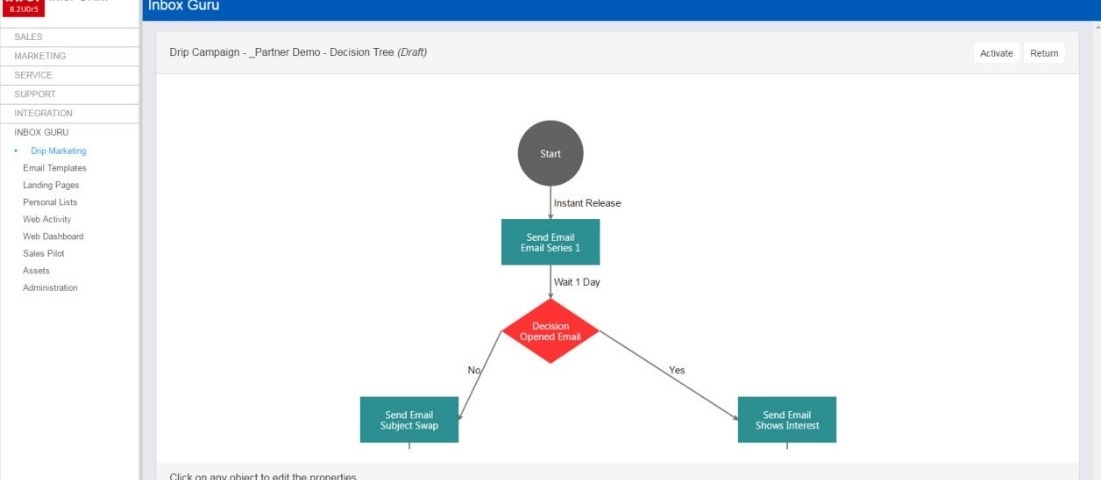View Web Activity
Image resolution: width=1101 pixels, height=480 pixels.
click(47, 220)
